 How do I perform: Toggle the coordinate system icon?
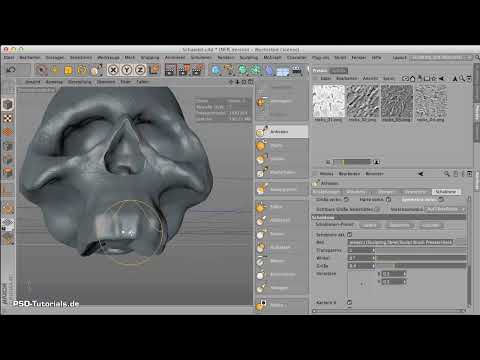pos(155,70)
